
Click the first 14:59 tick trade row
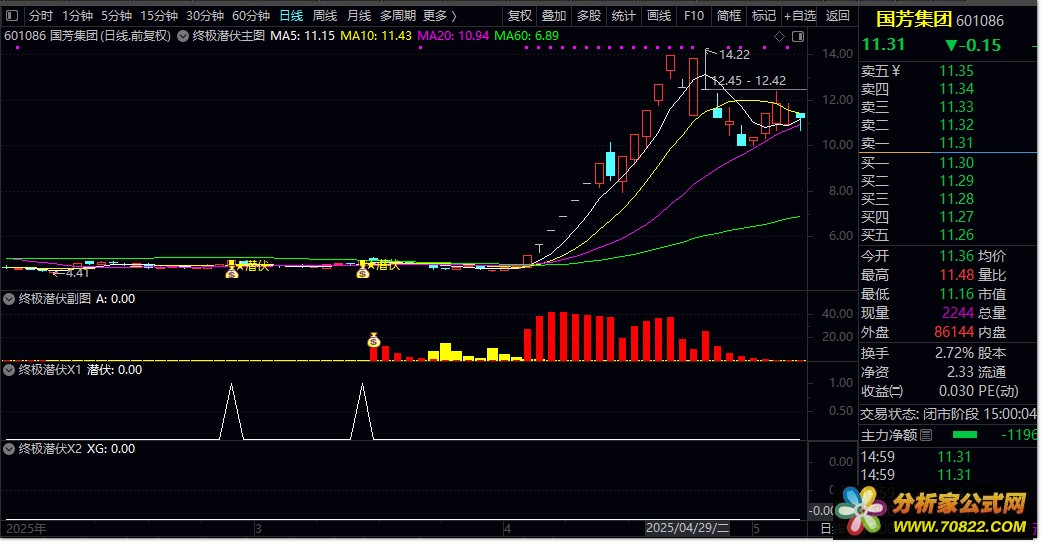tap(915, 457)
